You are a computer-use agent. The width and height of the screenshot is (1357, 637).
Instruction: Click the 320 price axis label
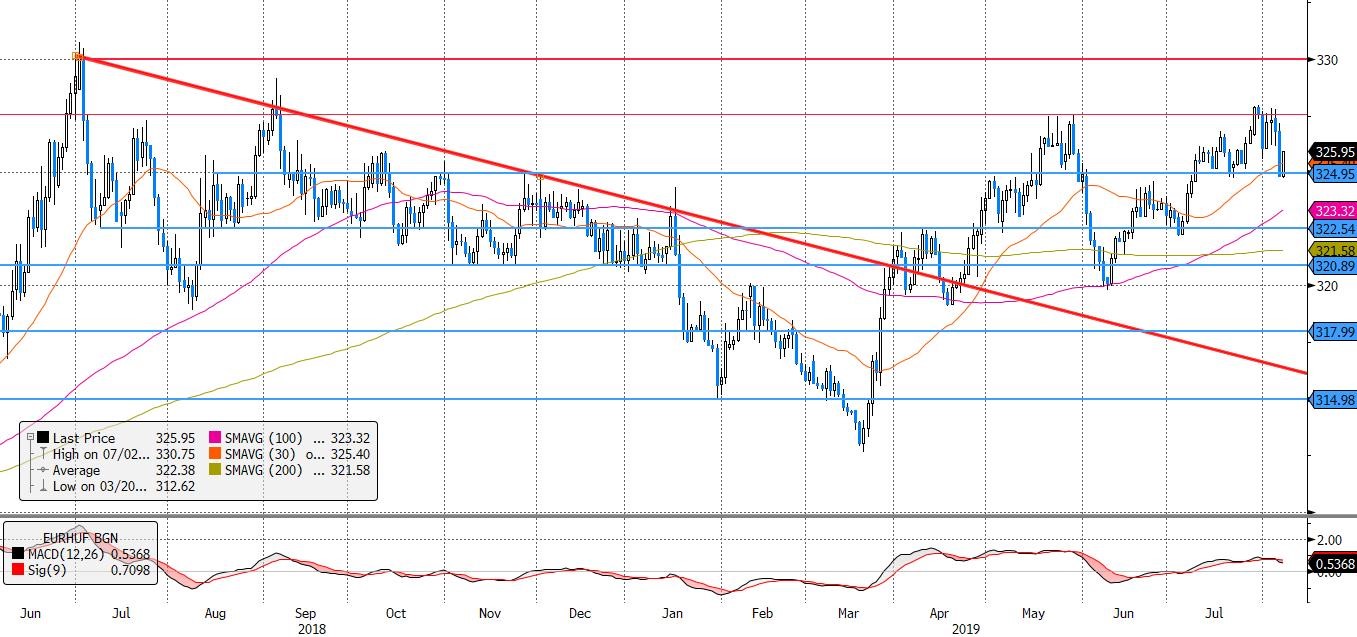pos(1327,286)
